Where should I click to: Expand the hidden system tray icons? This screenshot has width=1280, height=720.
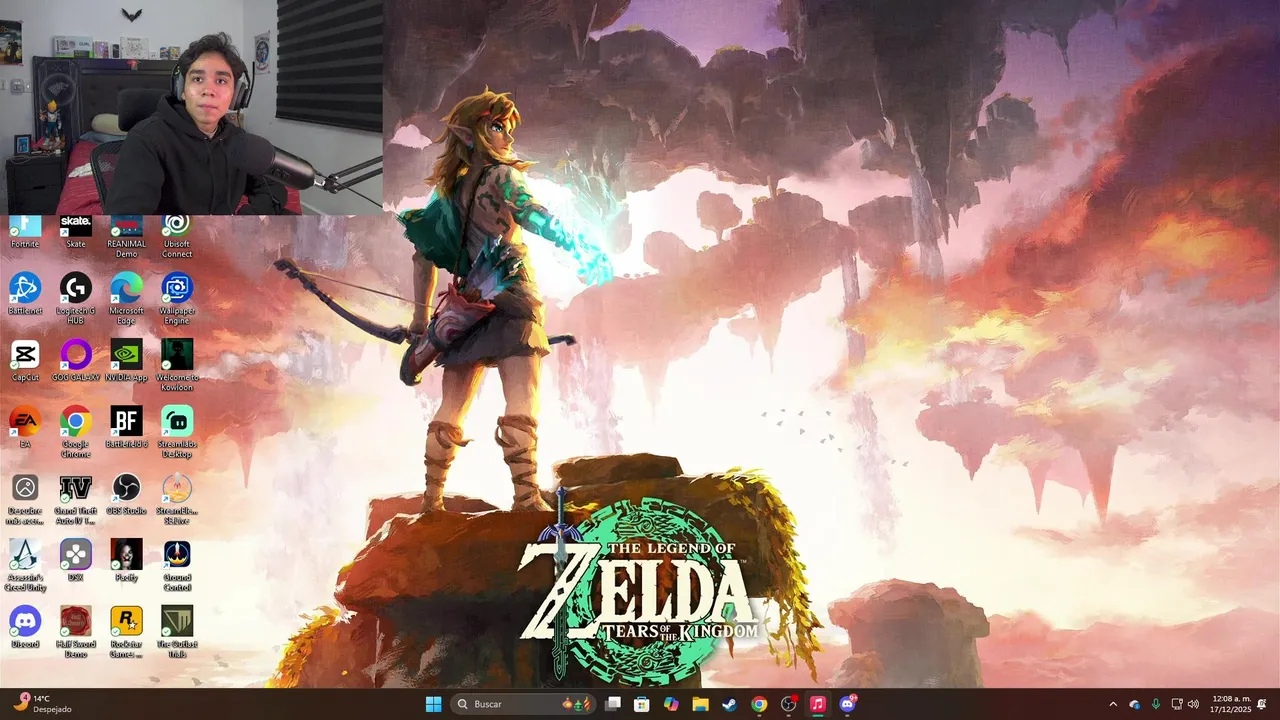1113,704
